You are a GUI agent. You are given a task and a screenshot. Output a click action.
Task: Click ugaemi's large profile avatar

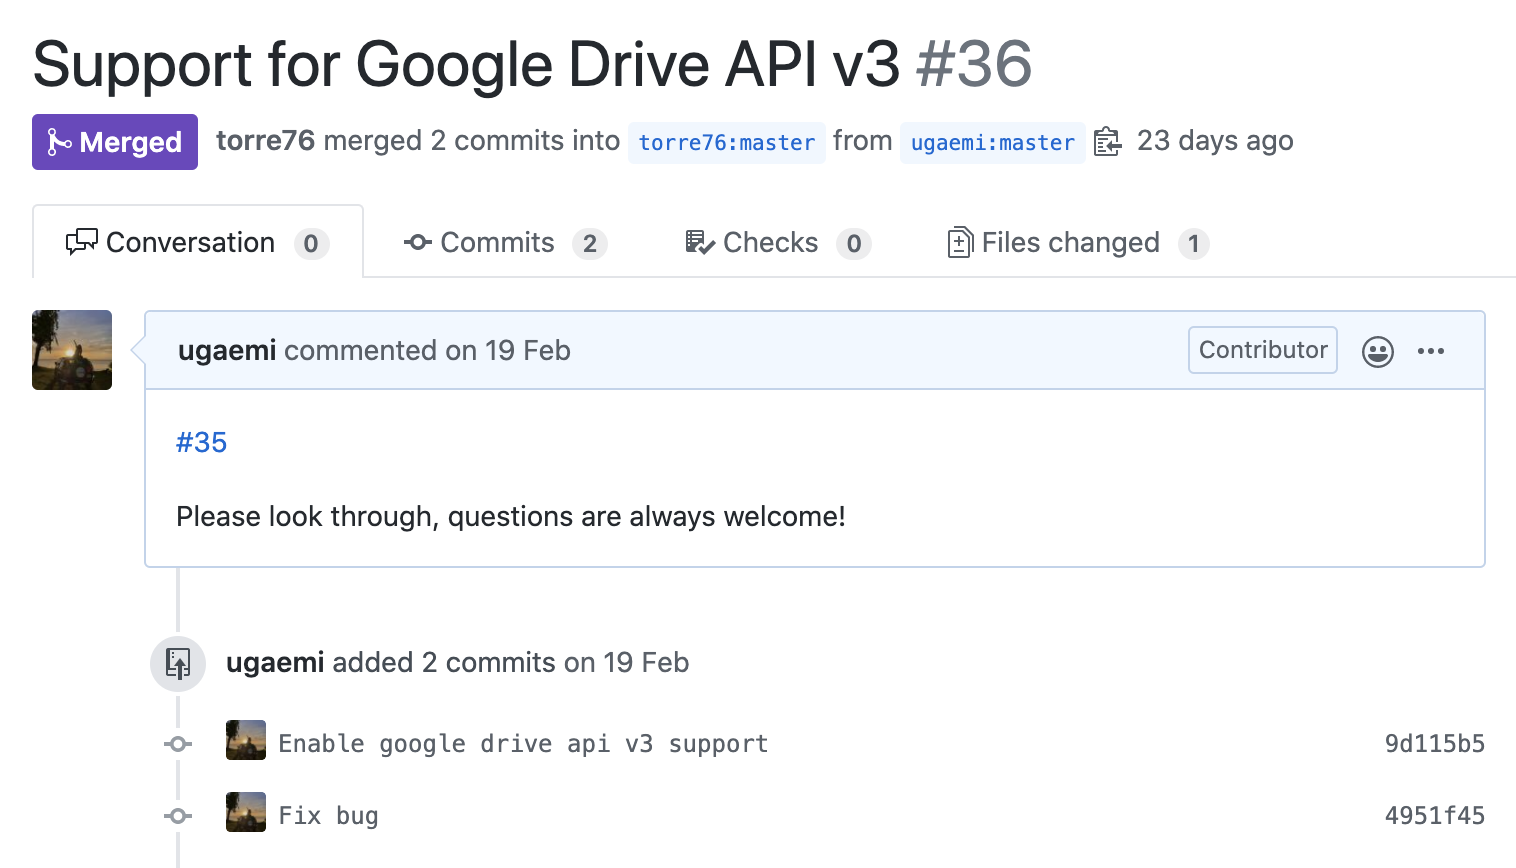point(72,350)
